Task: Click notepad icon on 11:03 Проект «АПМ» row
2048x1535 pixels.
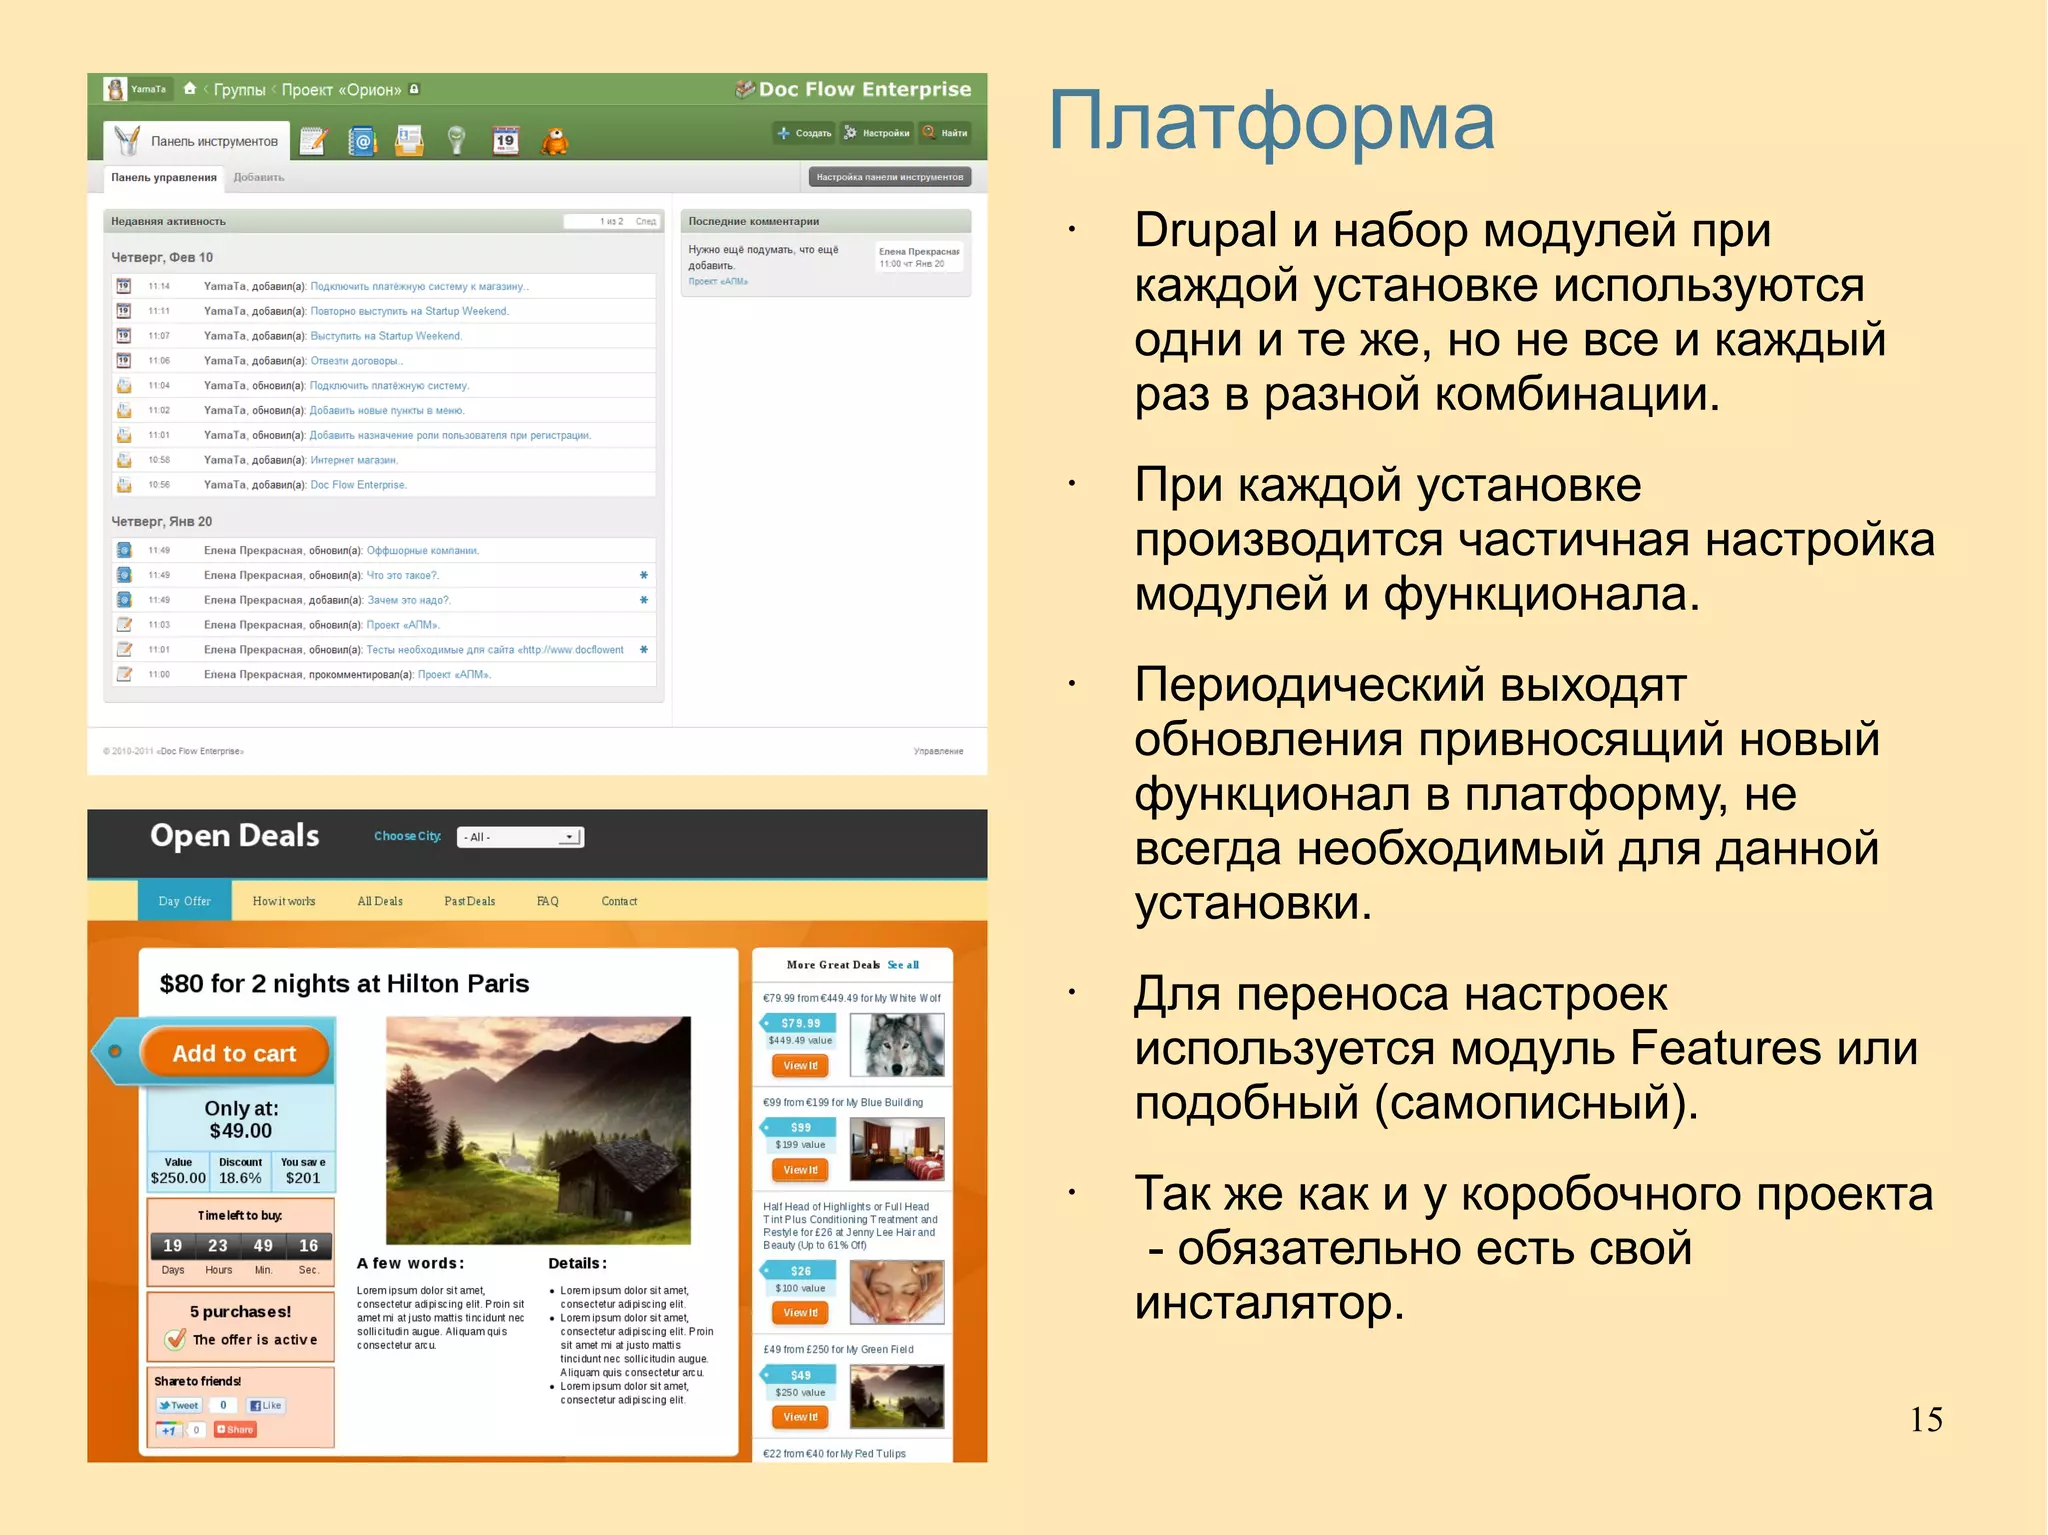Action: coord(124,625)
